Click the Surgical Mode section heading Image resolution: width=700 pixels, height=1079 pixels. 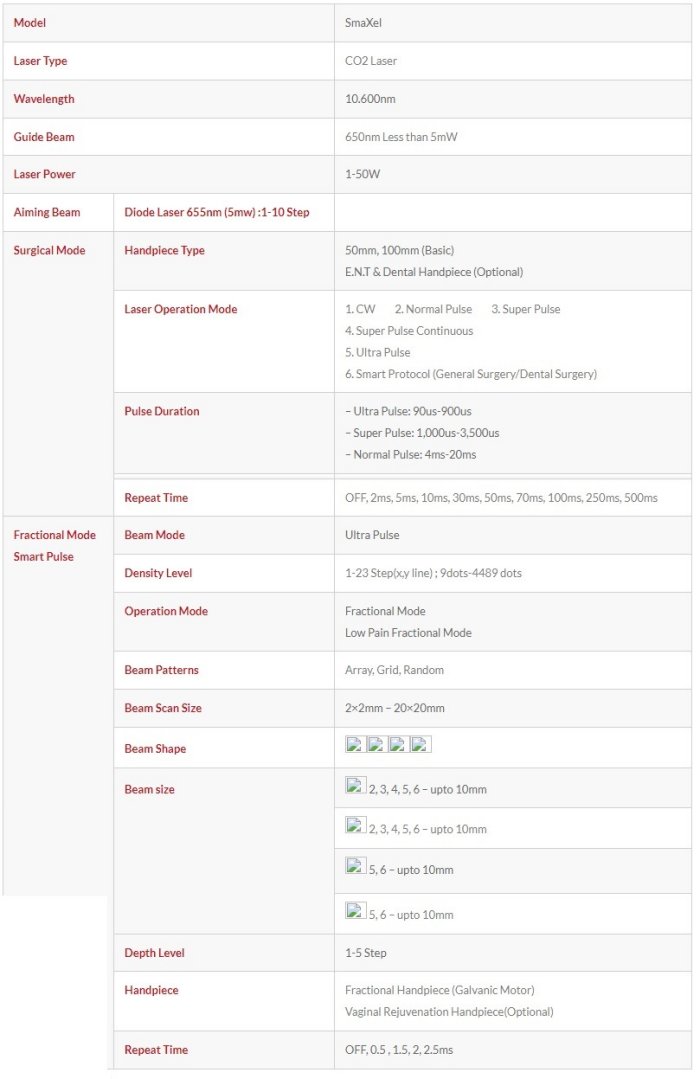click(x=49, y=251)
